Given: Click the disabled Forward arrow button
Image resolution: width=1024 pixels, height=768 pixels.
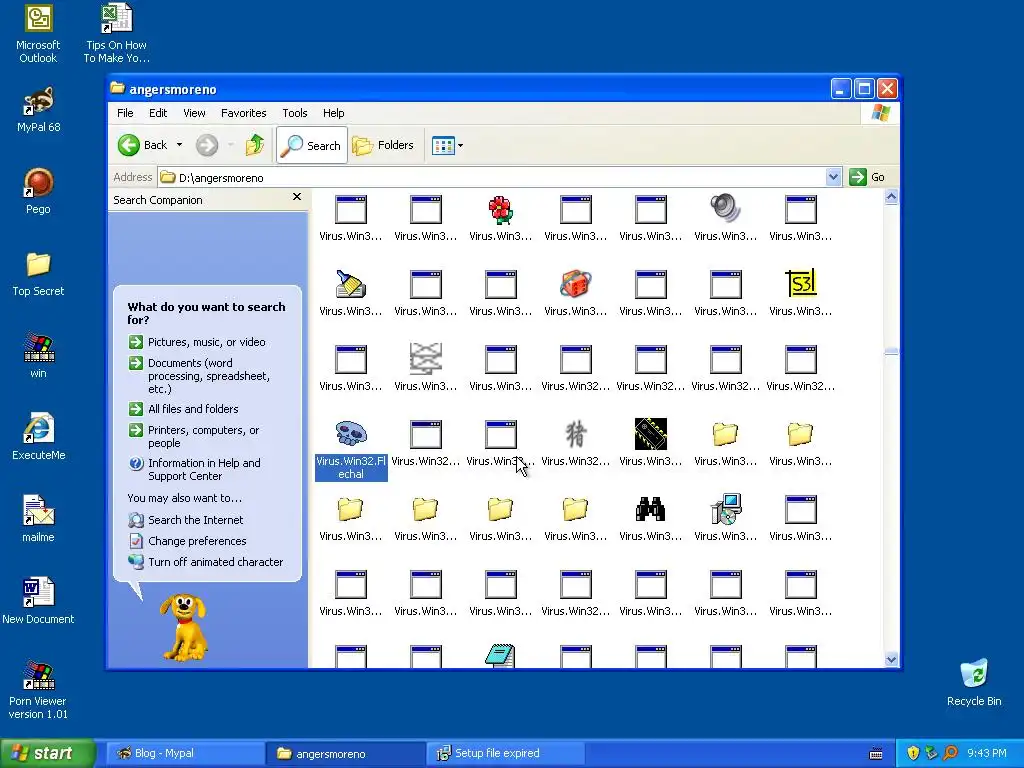Looking at the screenshot, I should tap(206, 145).
